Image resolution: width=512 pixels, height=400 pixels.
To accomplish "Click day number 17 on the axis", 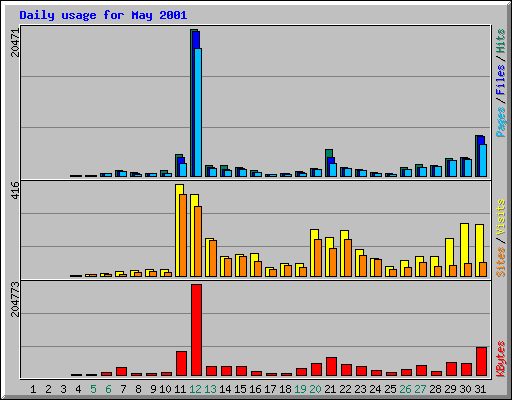I will click(270, 389).
